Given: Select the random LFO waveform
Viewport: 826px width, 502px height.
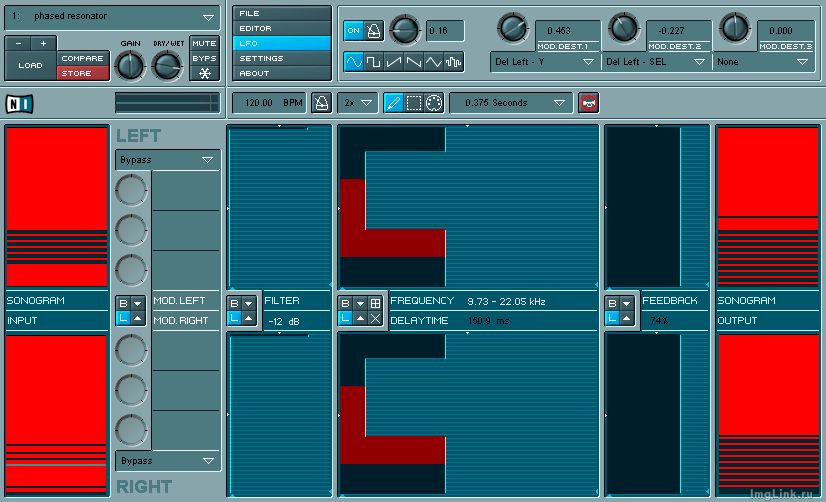Looking at the screenshot, I should coord(454,62).
